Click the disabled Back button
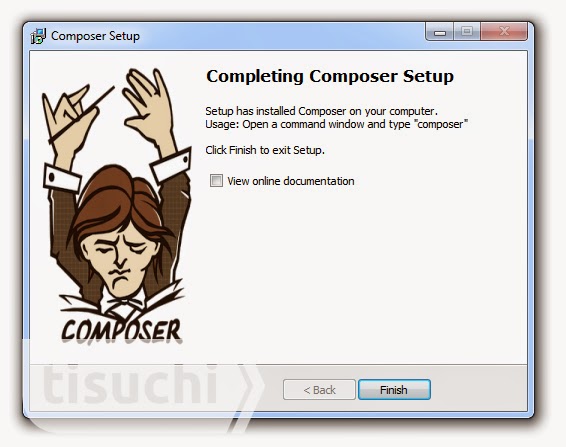 click(x=319, y=390)
